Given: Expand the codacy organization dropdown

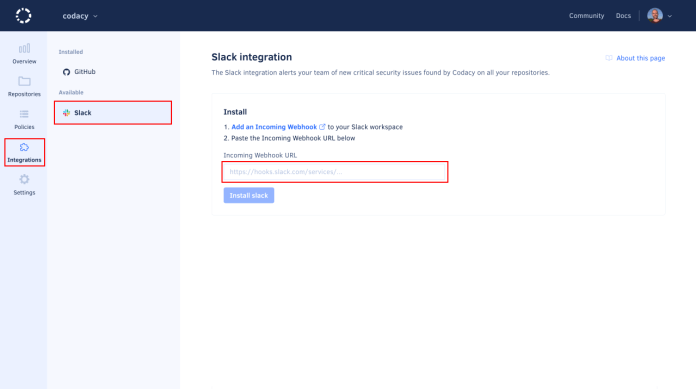Looking at the screenshot, I should pyautogui.click(x=80, y=16).
